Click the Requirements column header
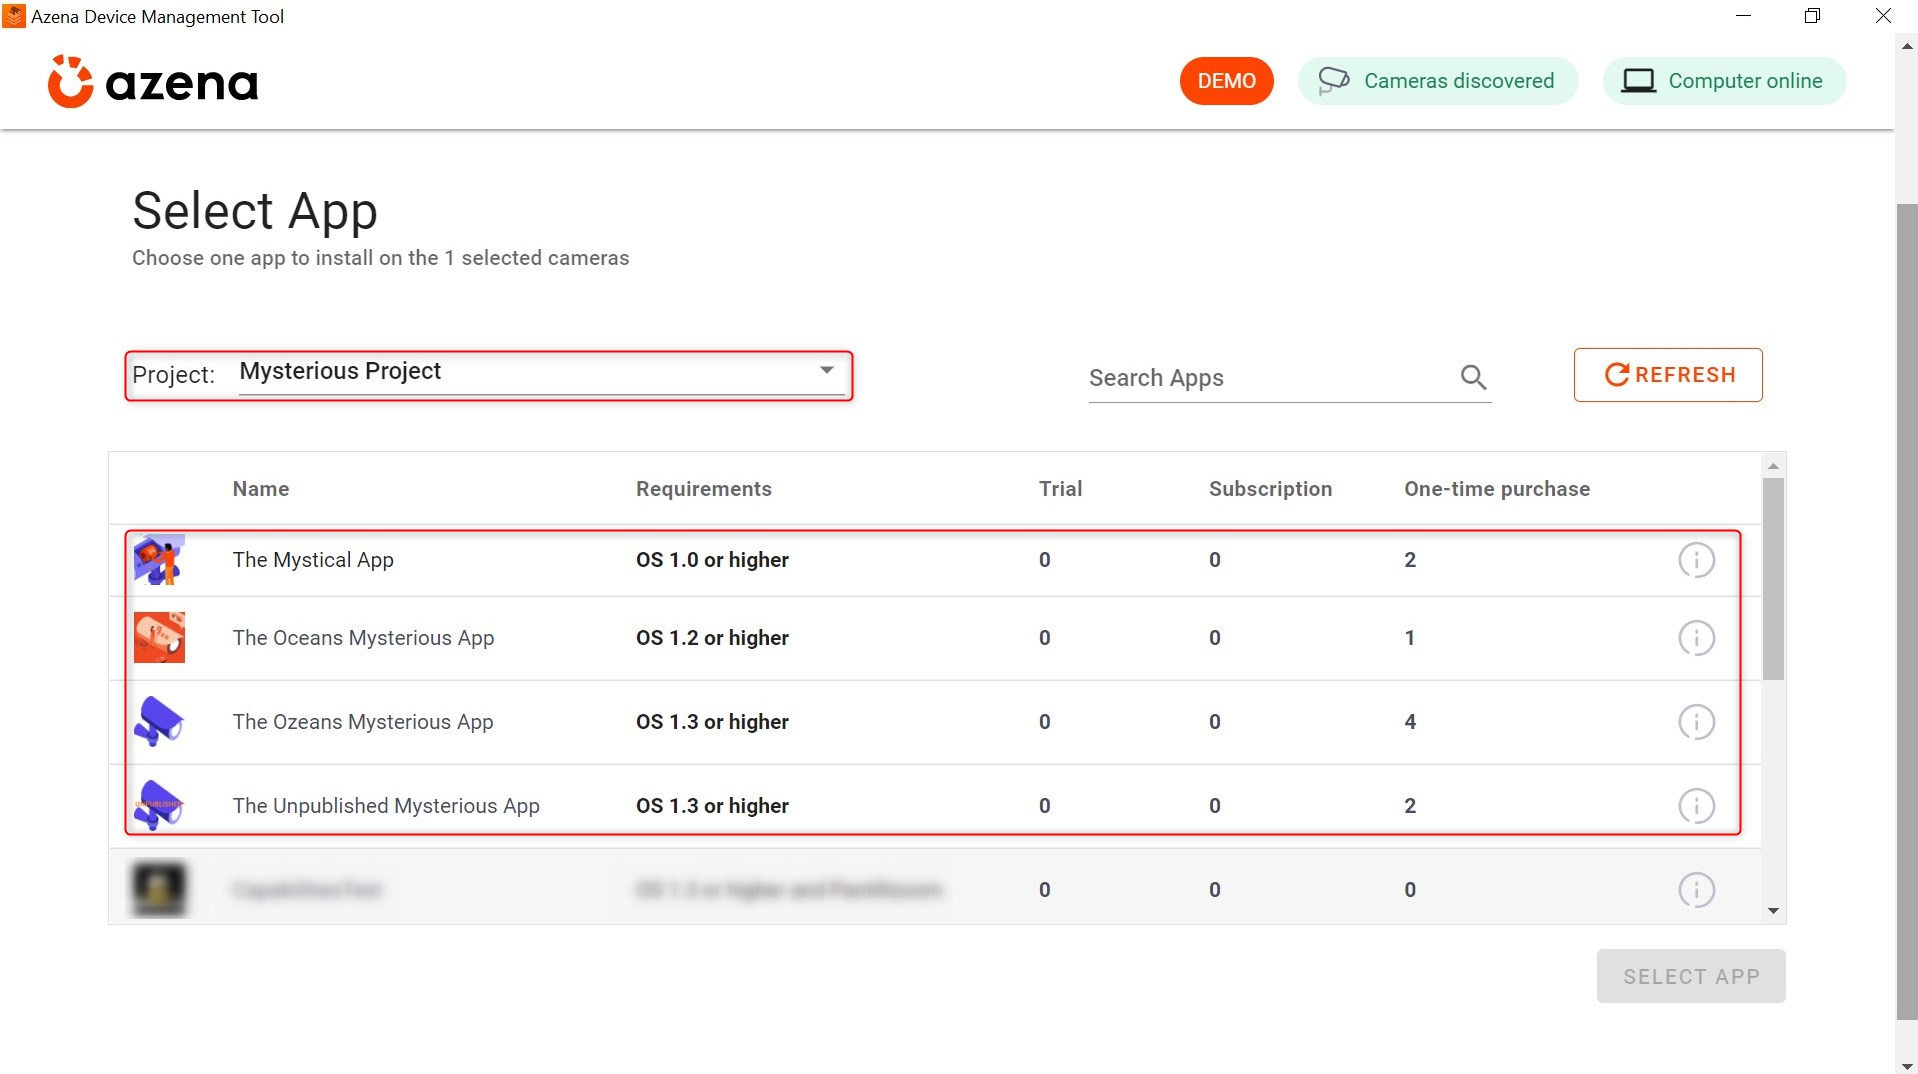 [704, 489]
